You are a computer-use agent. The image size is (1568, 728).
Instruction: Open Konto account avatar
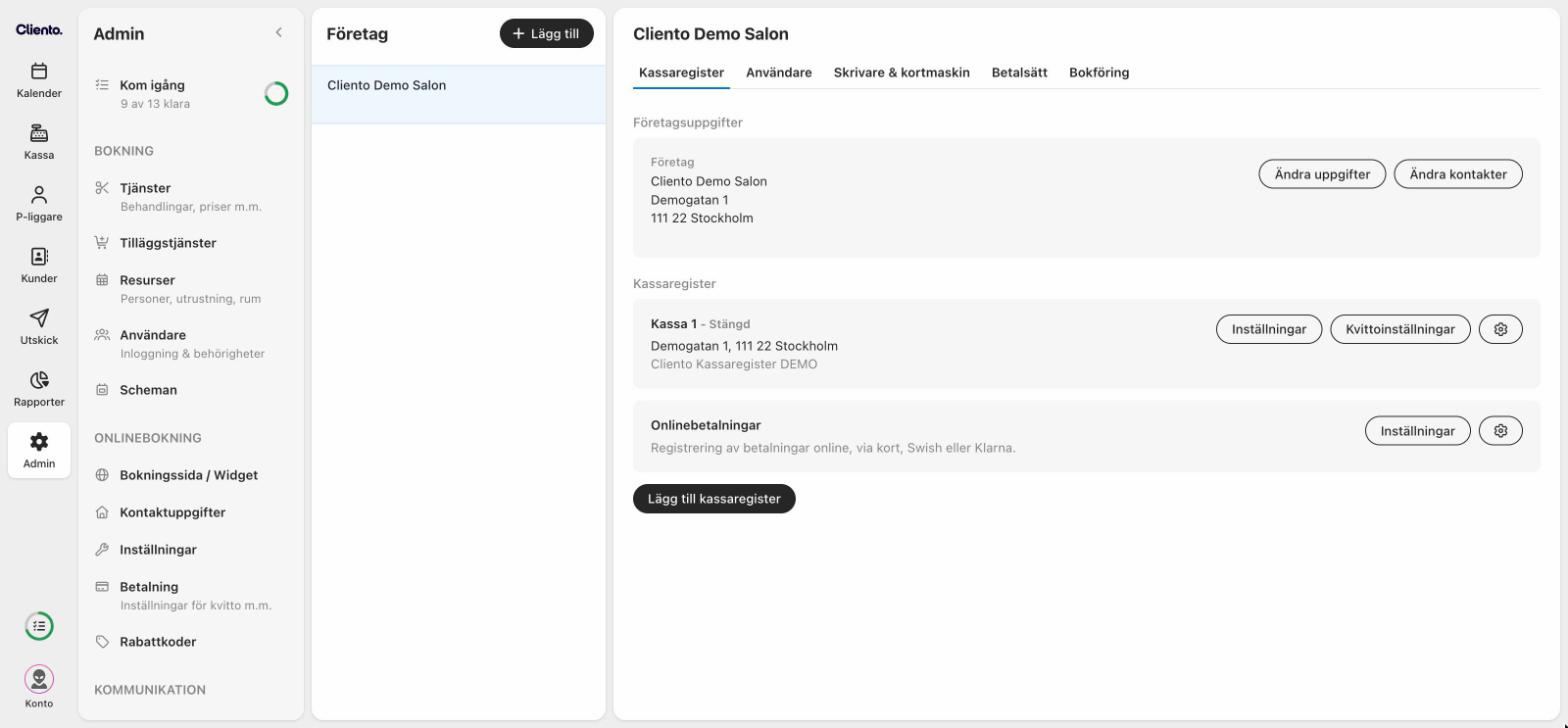click(39, 679)
